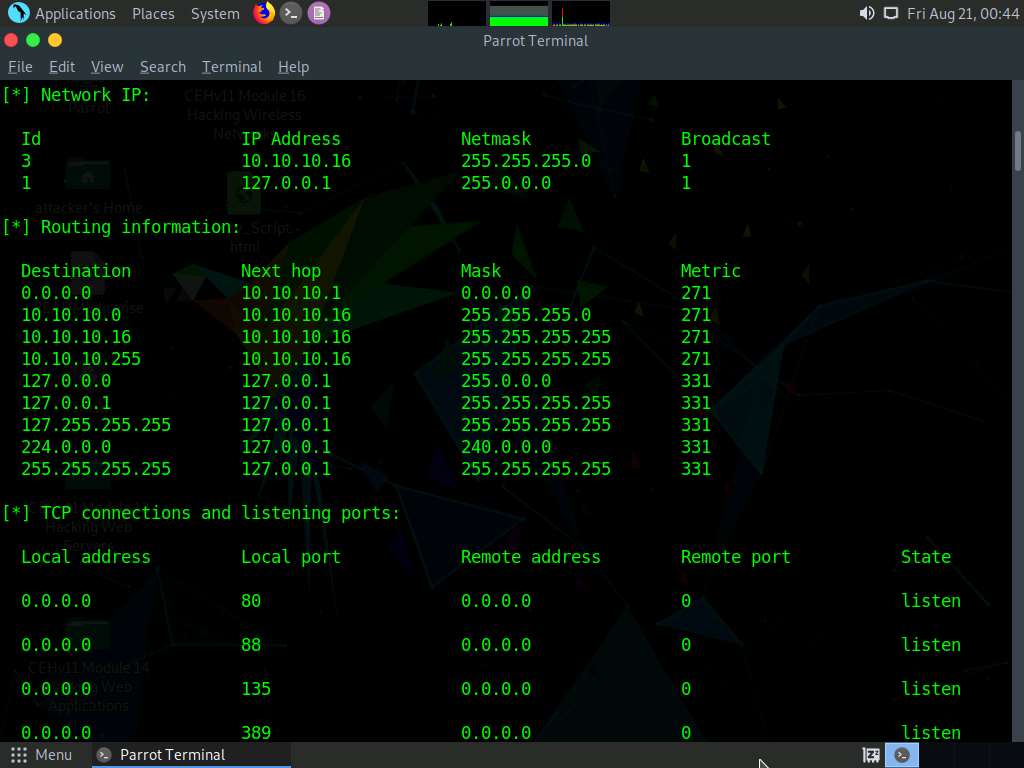Viewport: 1024px width, 768px height.
Task: Open the purple text editor launcher
Action: click(x=319, y=13)
